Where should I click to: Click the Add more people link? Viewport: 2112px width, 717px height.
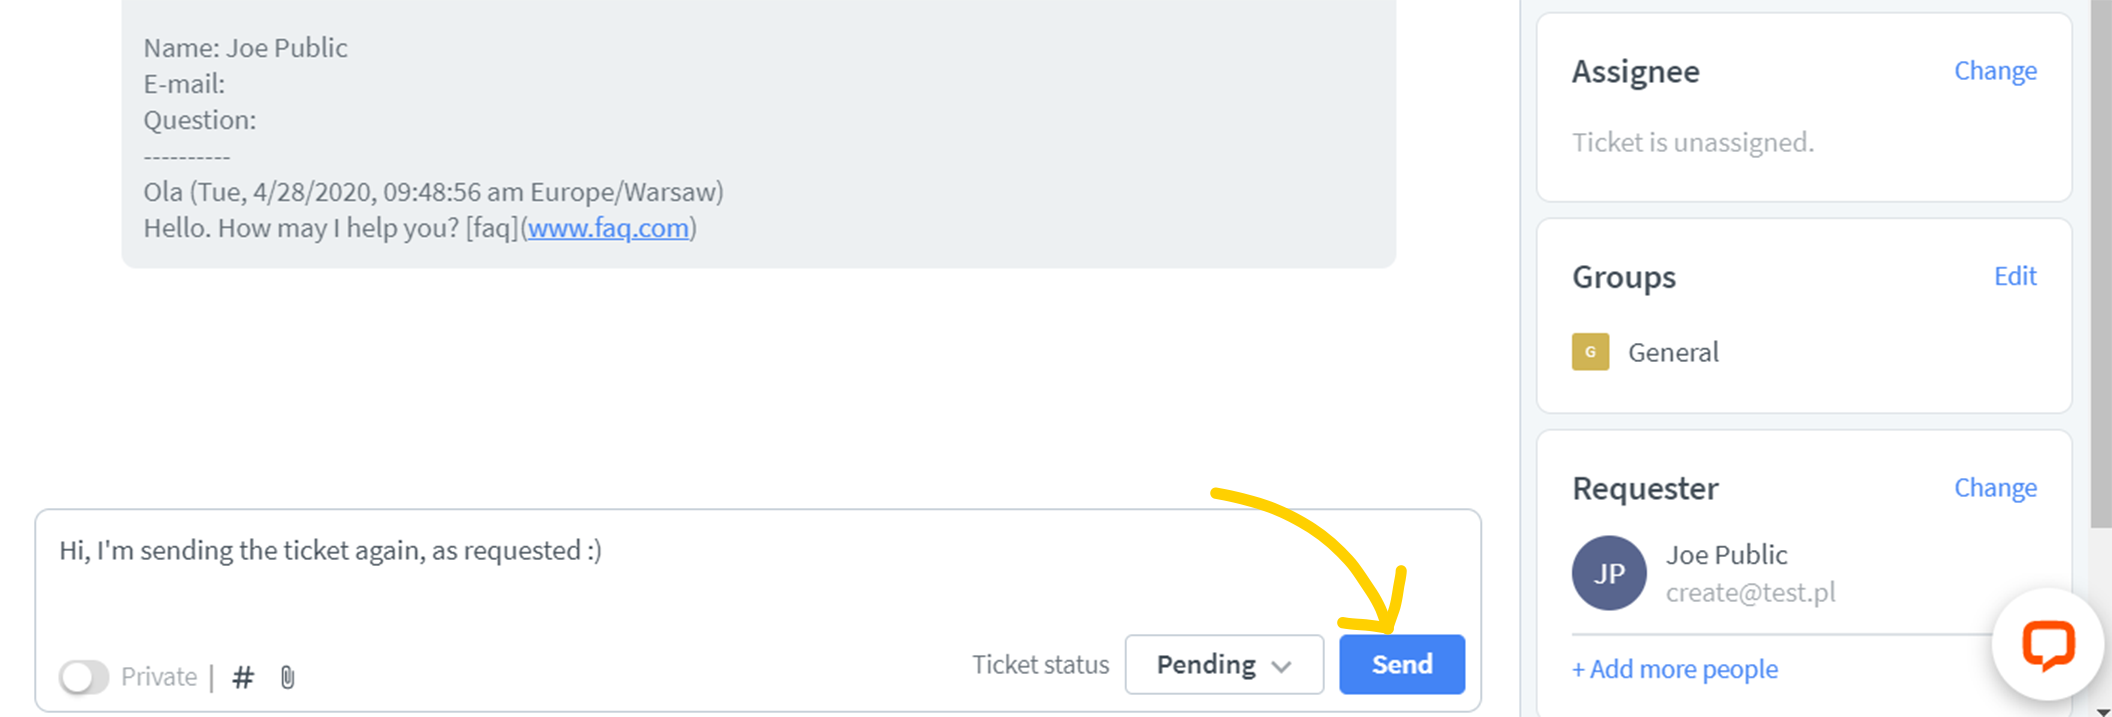tap(1674, 669)
